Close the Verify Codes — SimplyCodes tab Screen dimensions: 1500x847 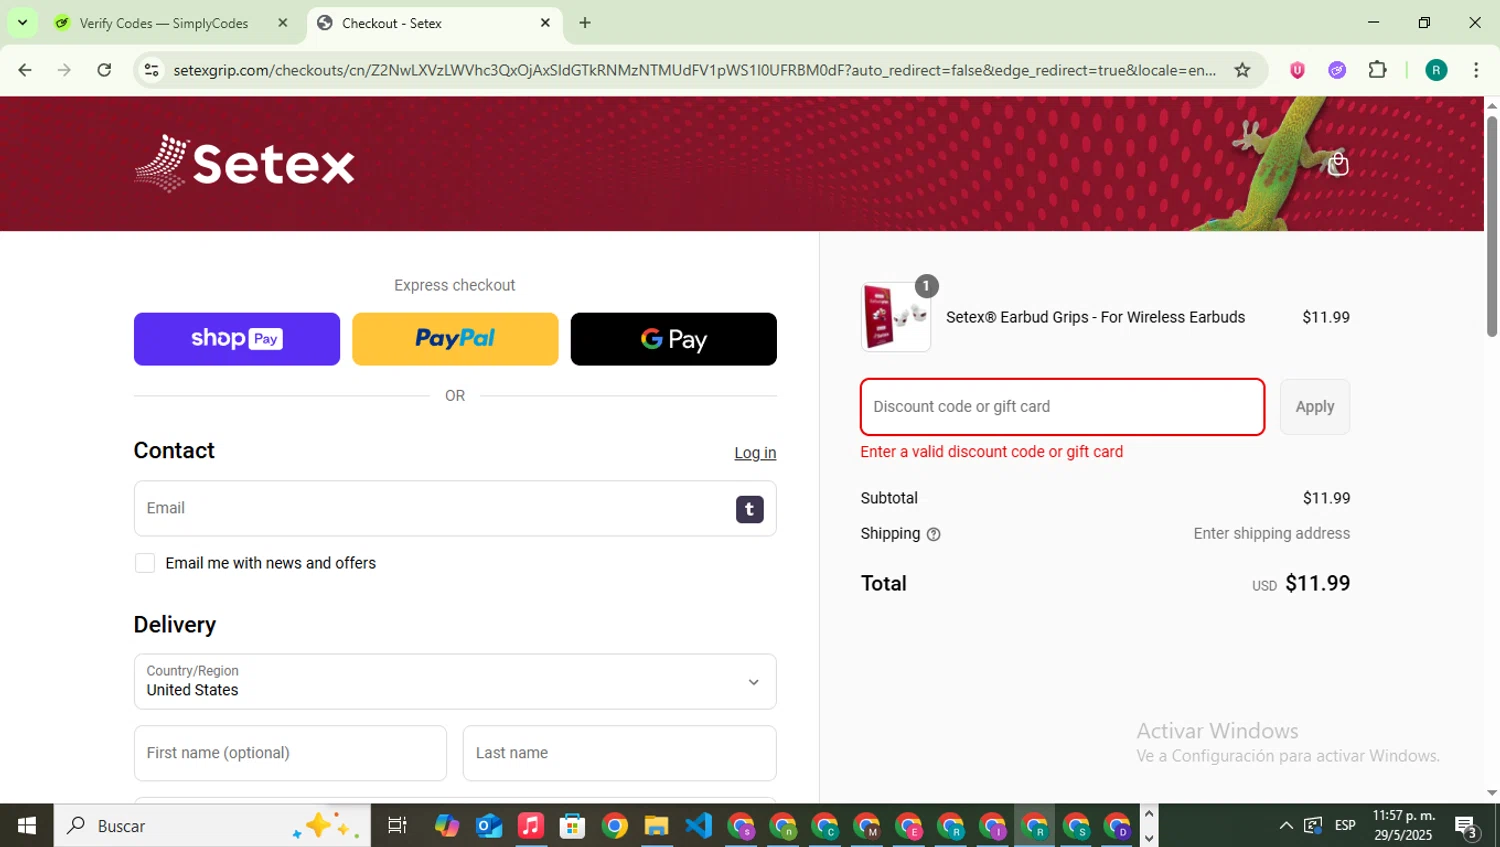click(283, 23)
